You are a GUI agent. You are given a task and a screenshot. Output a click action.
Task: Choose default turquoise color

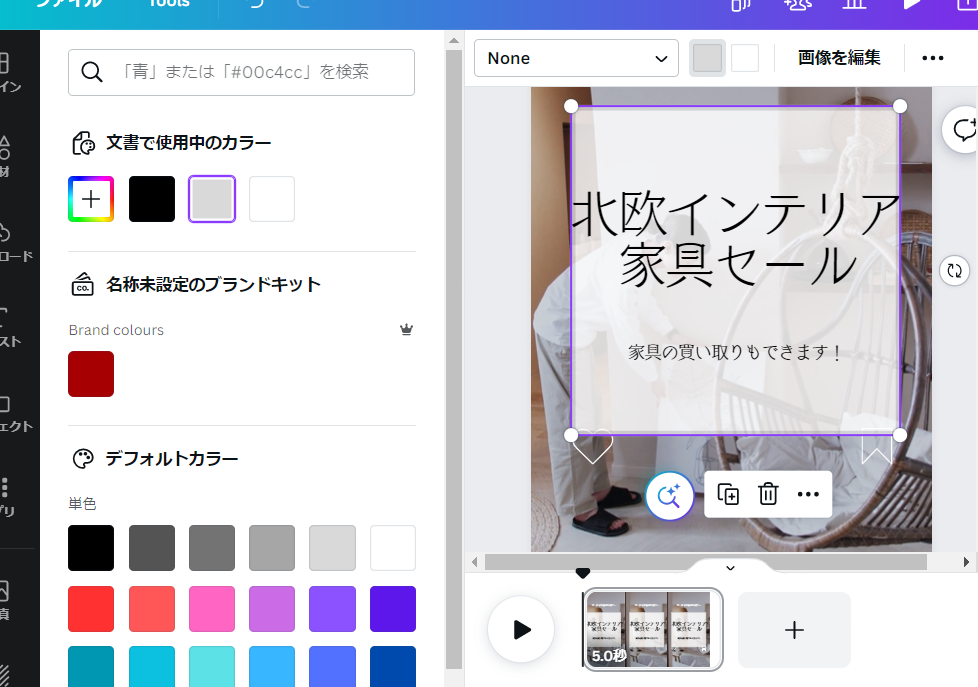click(x=212, y=666)
